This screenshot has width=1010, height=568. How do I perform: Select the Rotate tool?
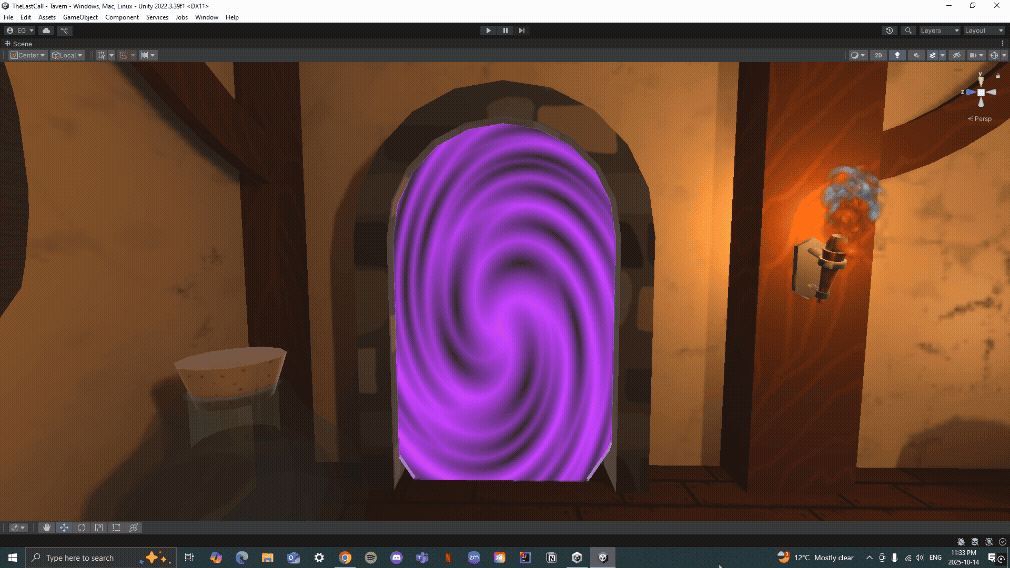81,527
